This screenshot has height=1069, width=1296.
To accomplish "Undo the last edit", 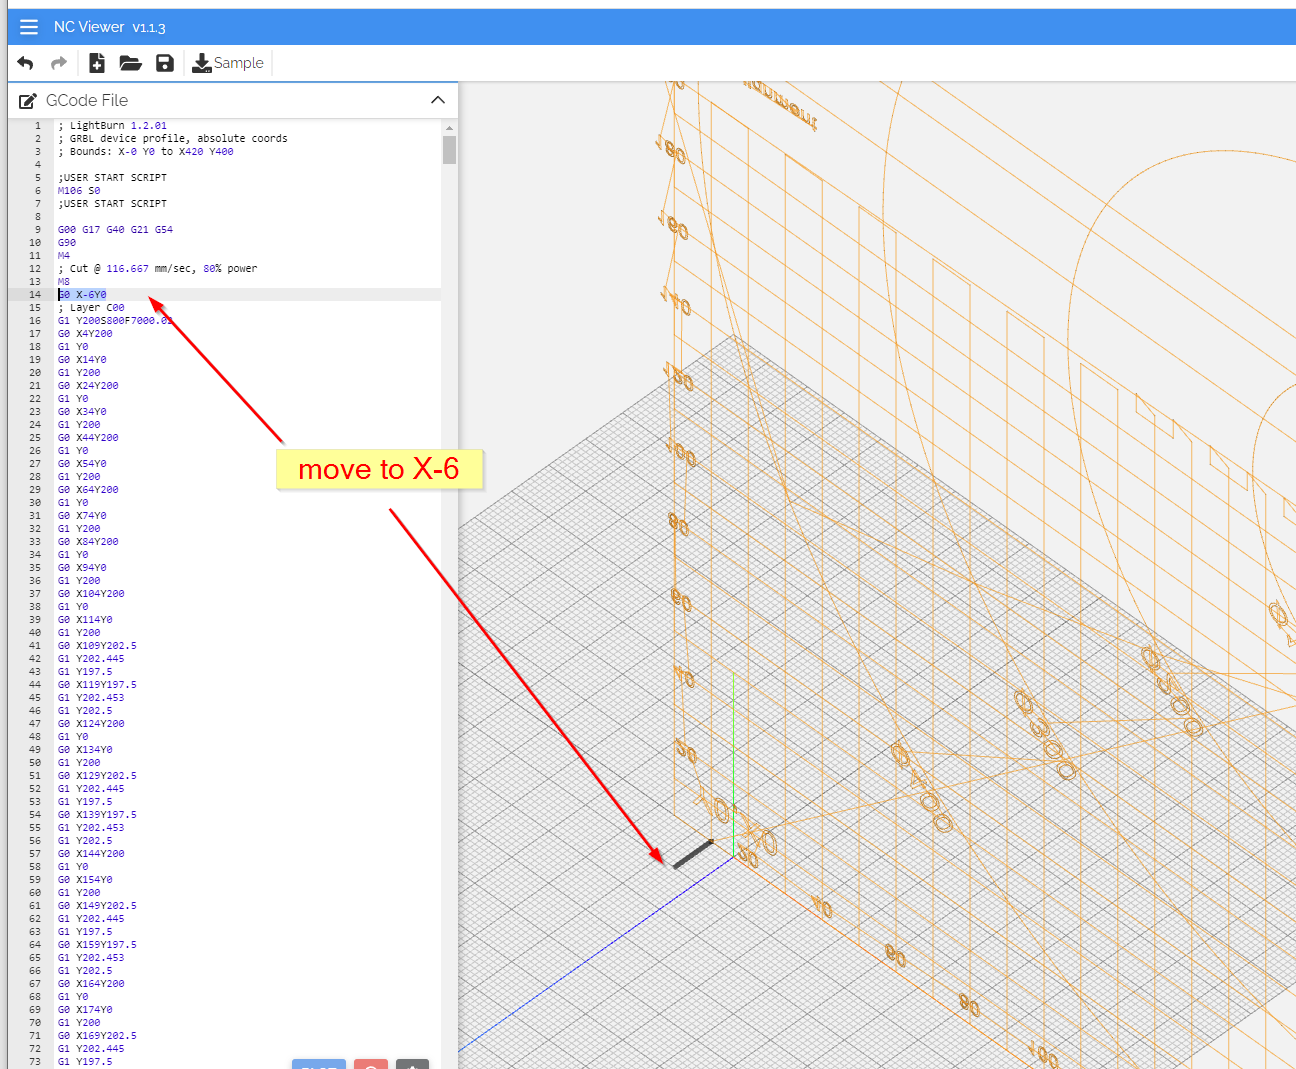I will click(25, 62).
